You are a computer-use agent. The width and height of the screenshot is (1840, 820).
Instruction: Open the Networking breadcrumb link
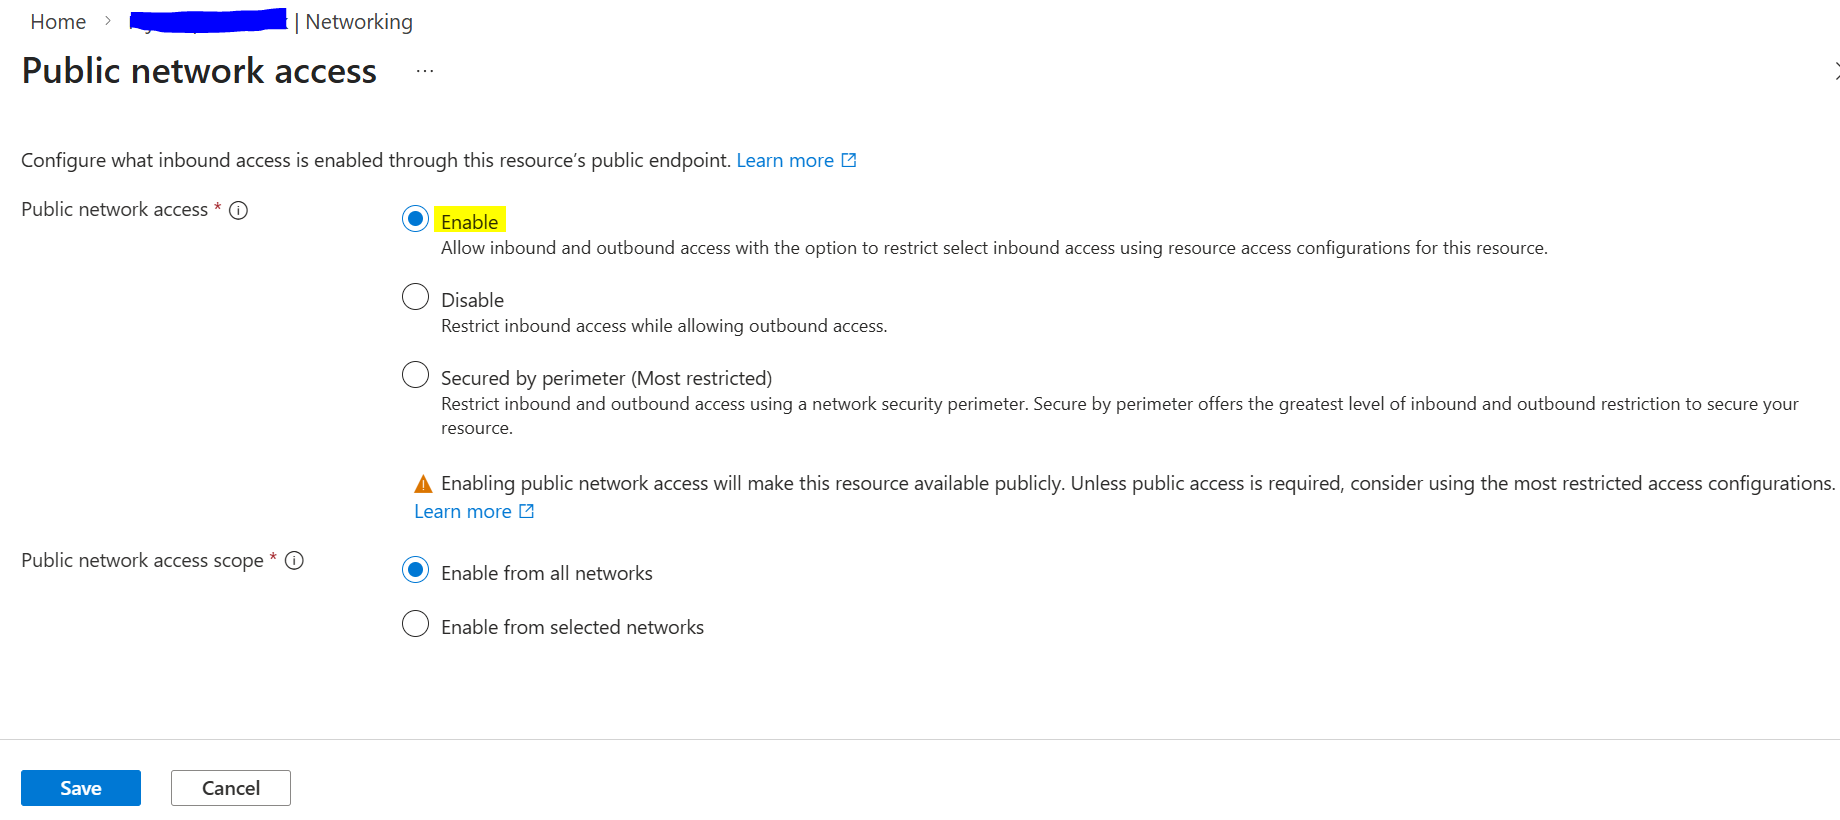pyautogui.click(x=359, y=22)
